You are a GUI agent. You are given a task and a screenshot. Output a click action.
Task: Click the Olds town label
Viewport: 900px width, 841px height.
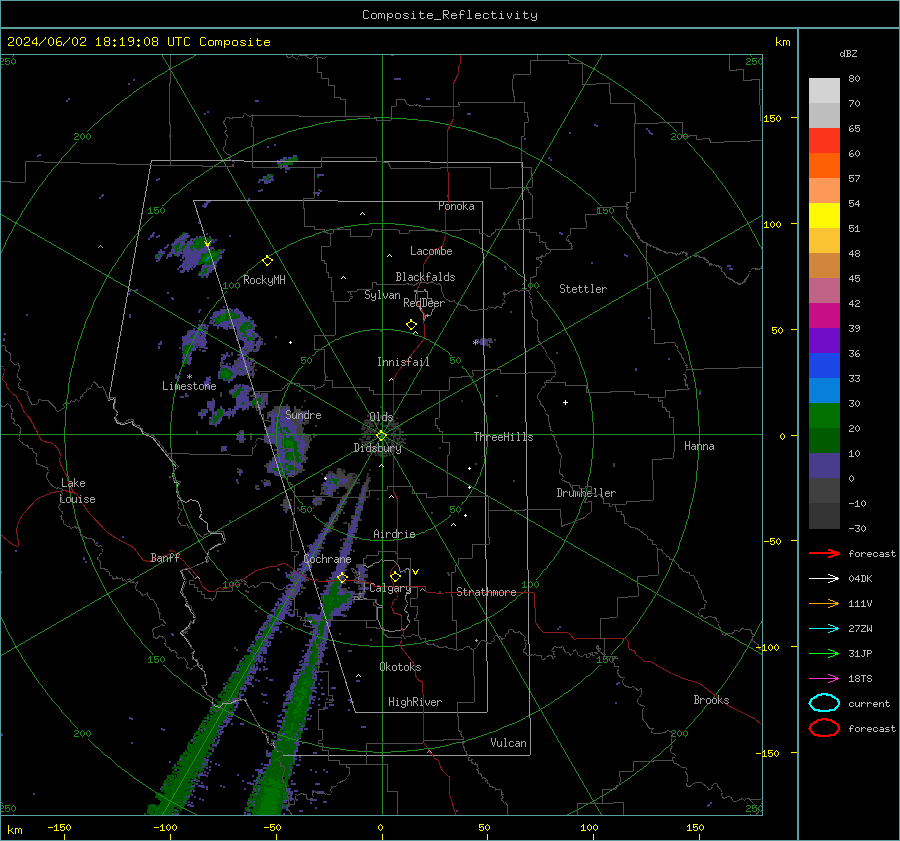tap(381, 417)
